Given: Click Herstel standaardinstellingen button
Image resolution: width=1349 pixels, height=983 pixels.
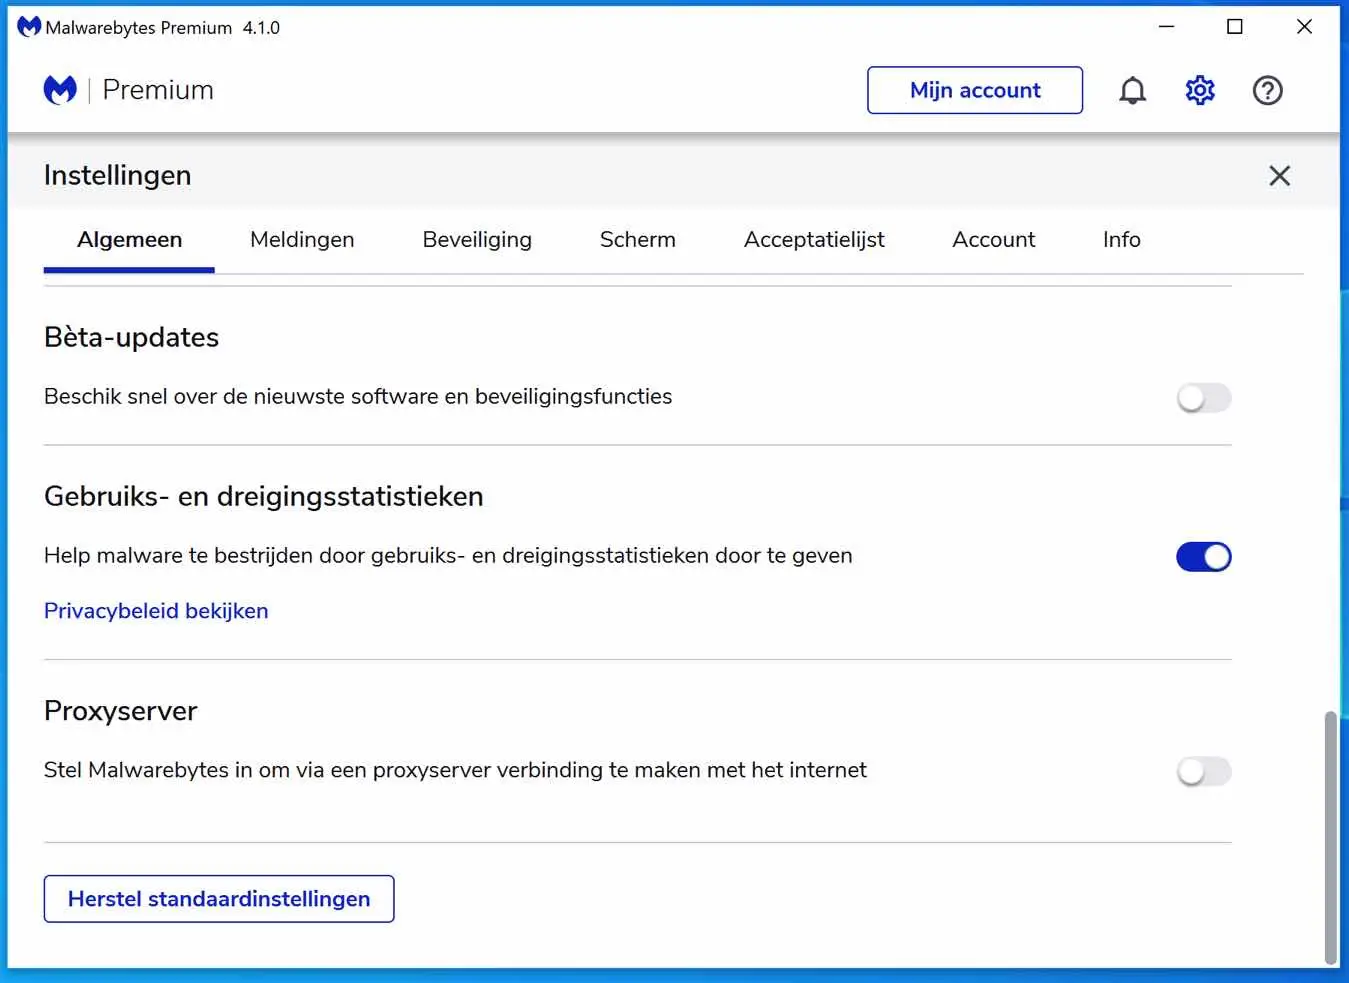Looking at the screenshot, I should click(219, 899).
